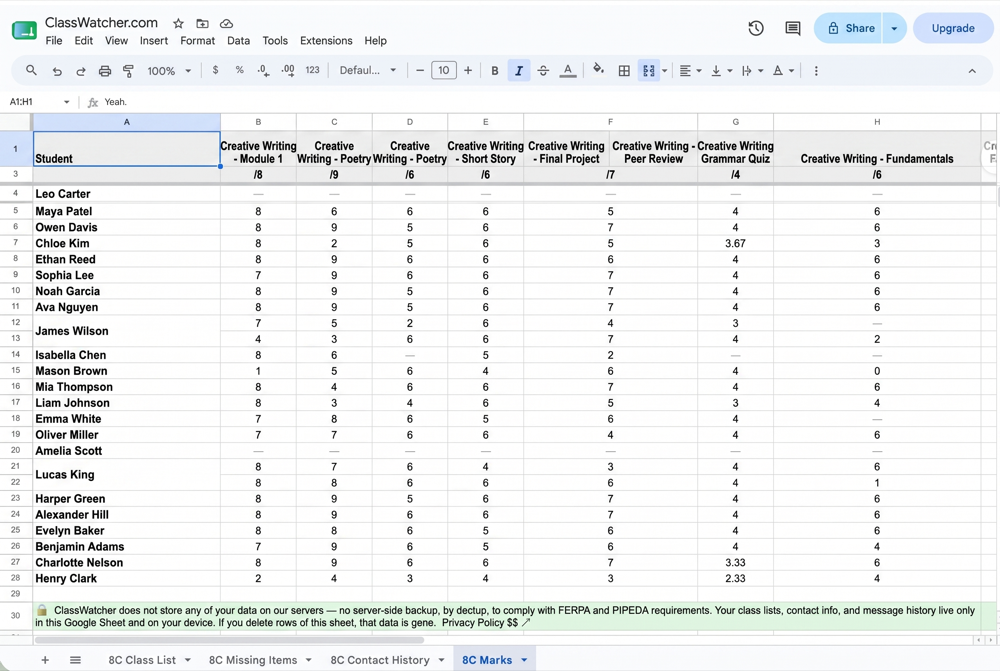
Task: Open vertical align dropdown
Action: pyautogui.click(x=721, y=71)
